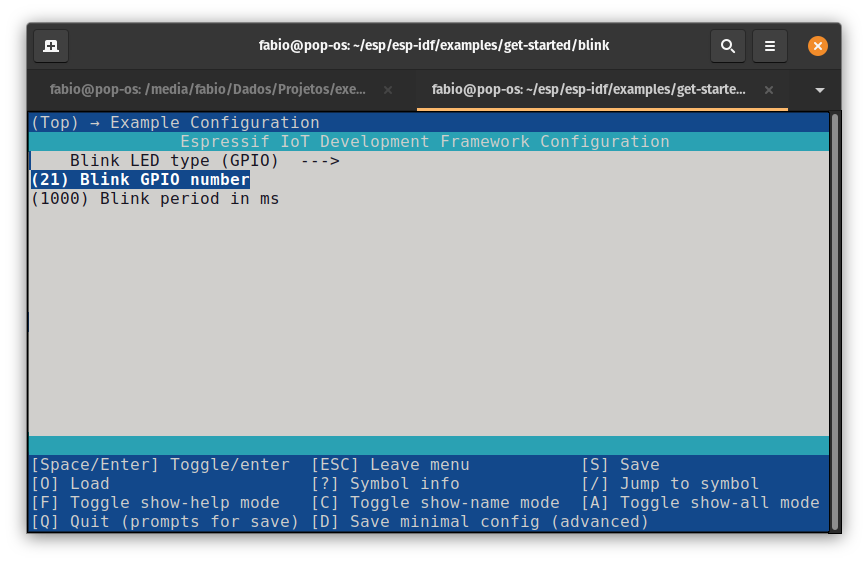Screen dimensions: 866x562
Task: Expand the tab list dropdown arrow
Action: point(820,90)
